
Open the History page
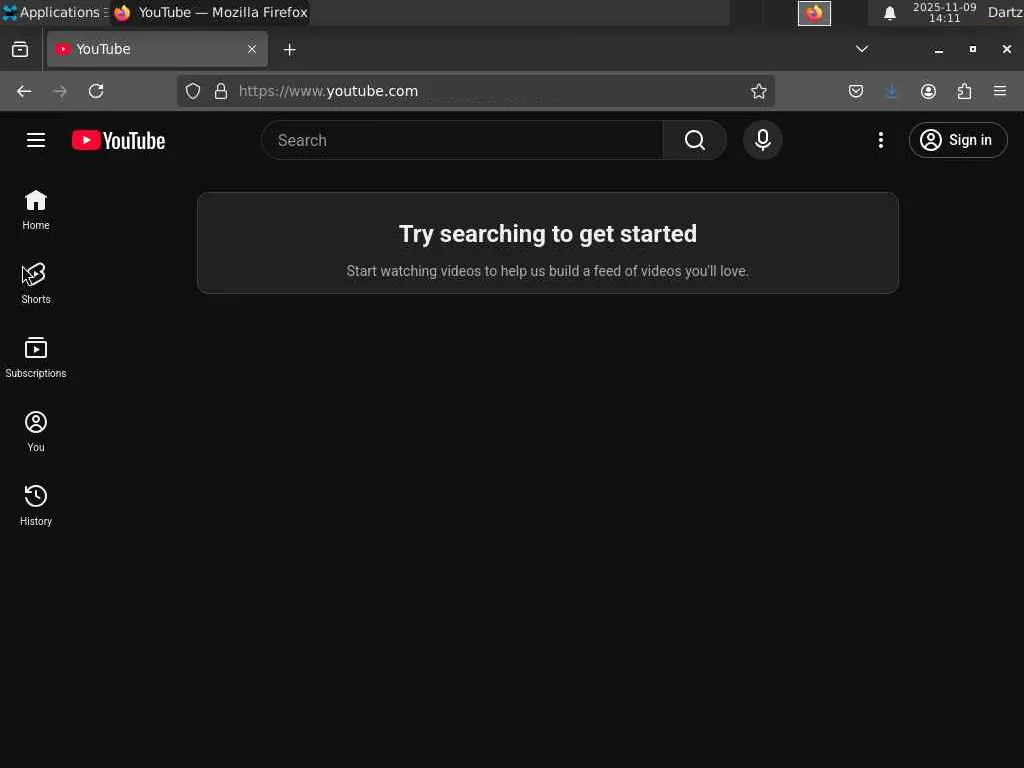pos(35,505)
